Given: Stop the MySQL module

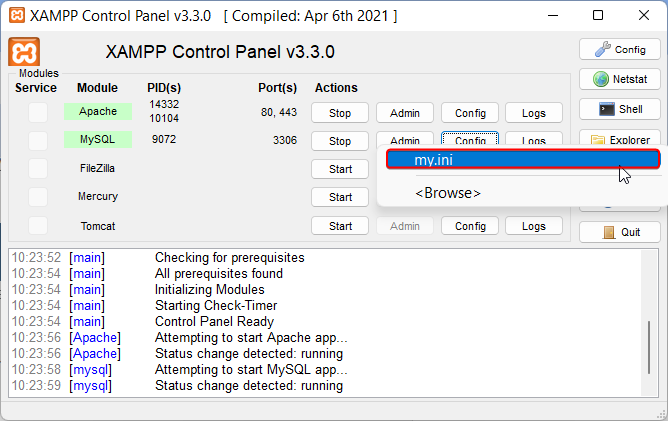Looking at the screenshot, I should tap(340, 141).
